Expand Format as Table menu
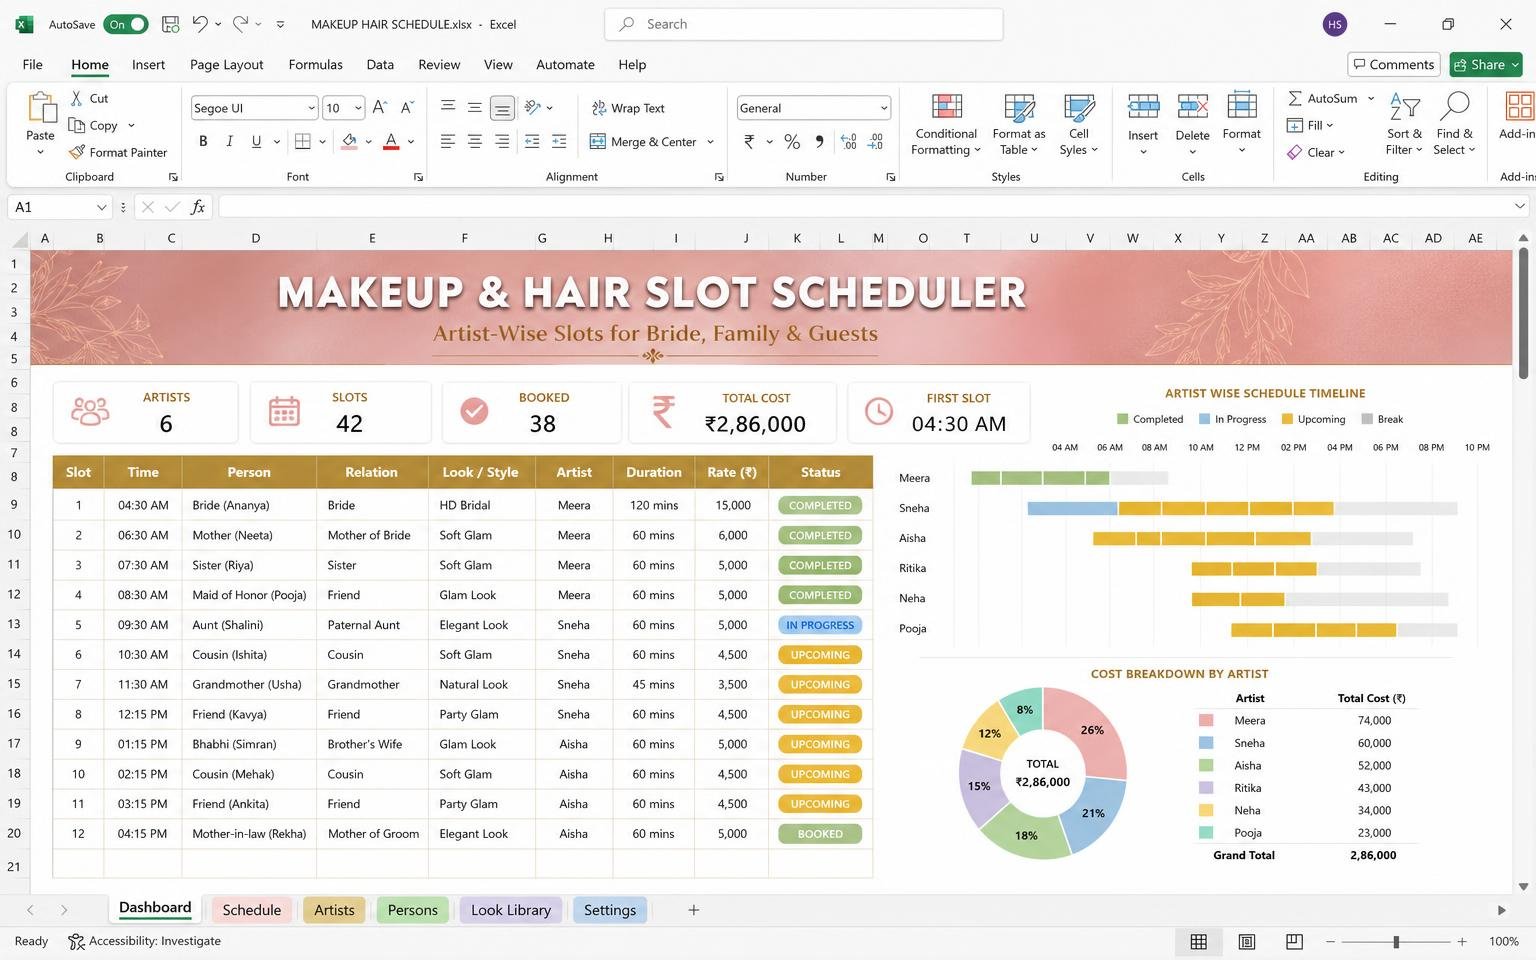 pos(1018,125)
